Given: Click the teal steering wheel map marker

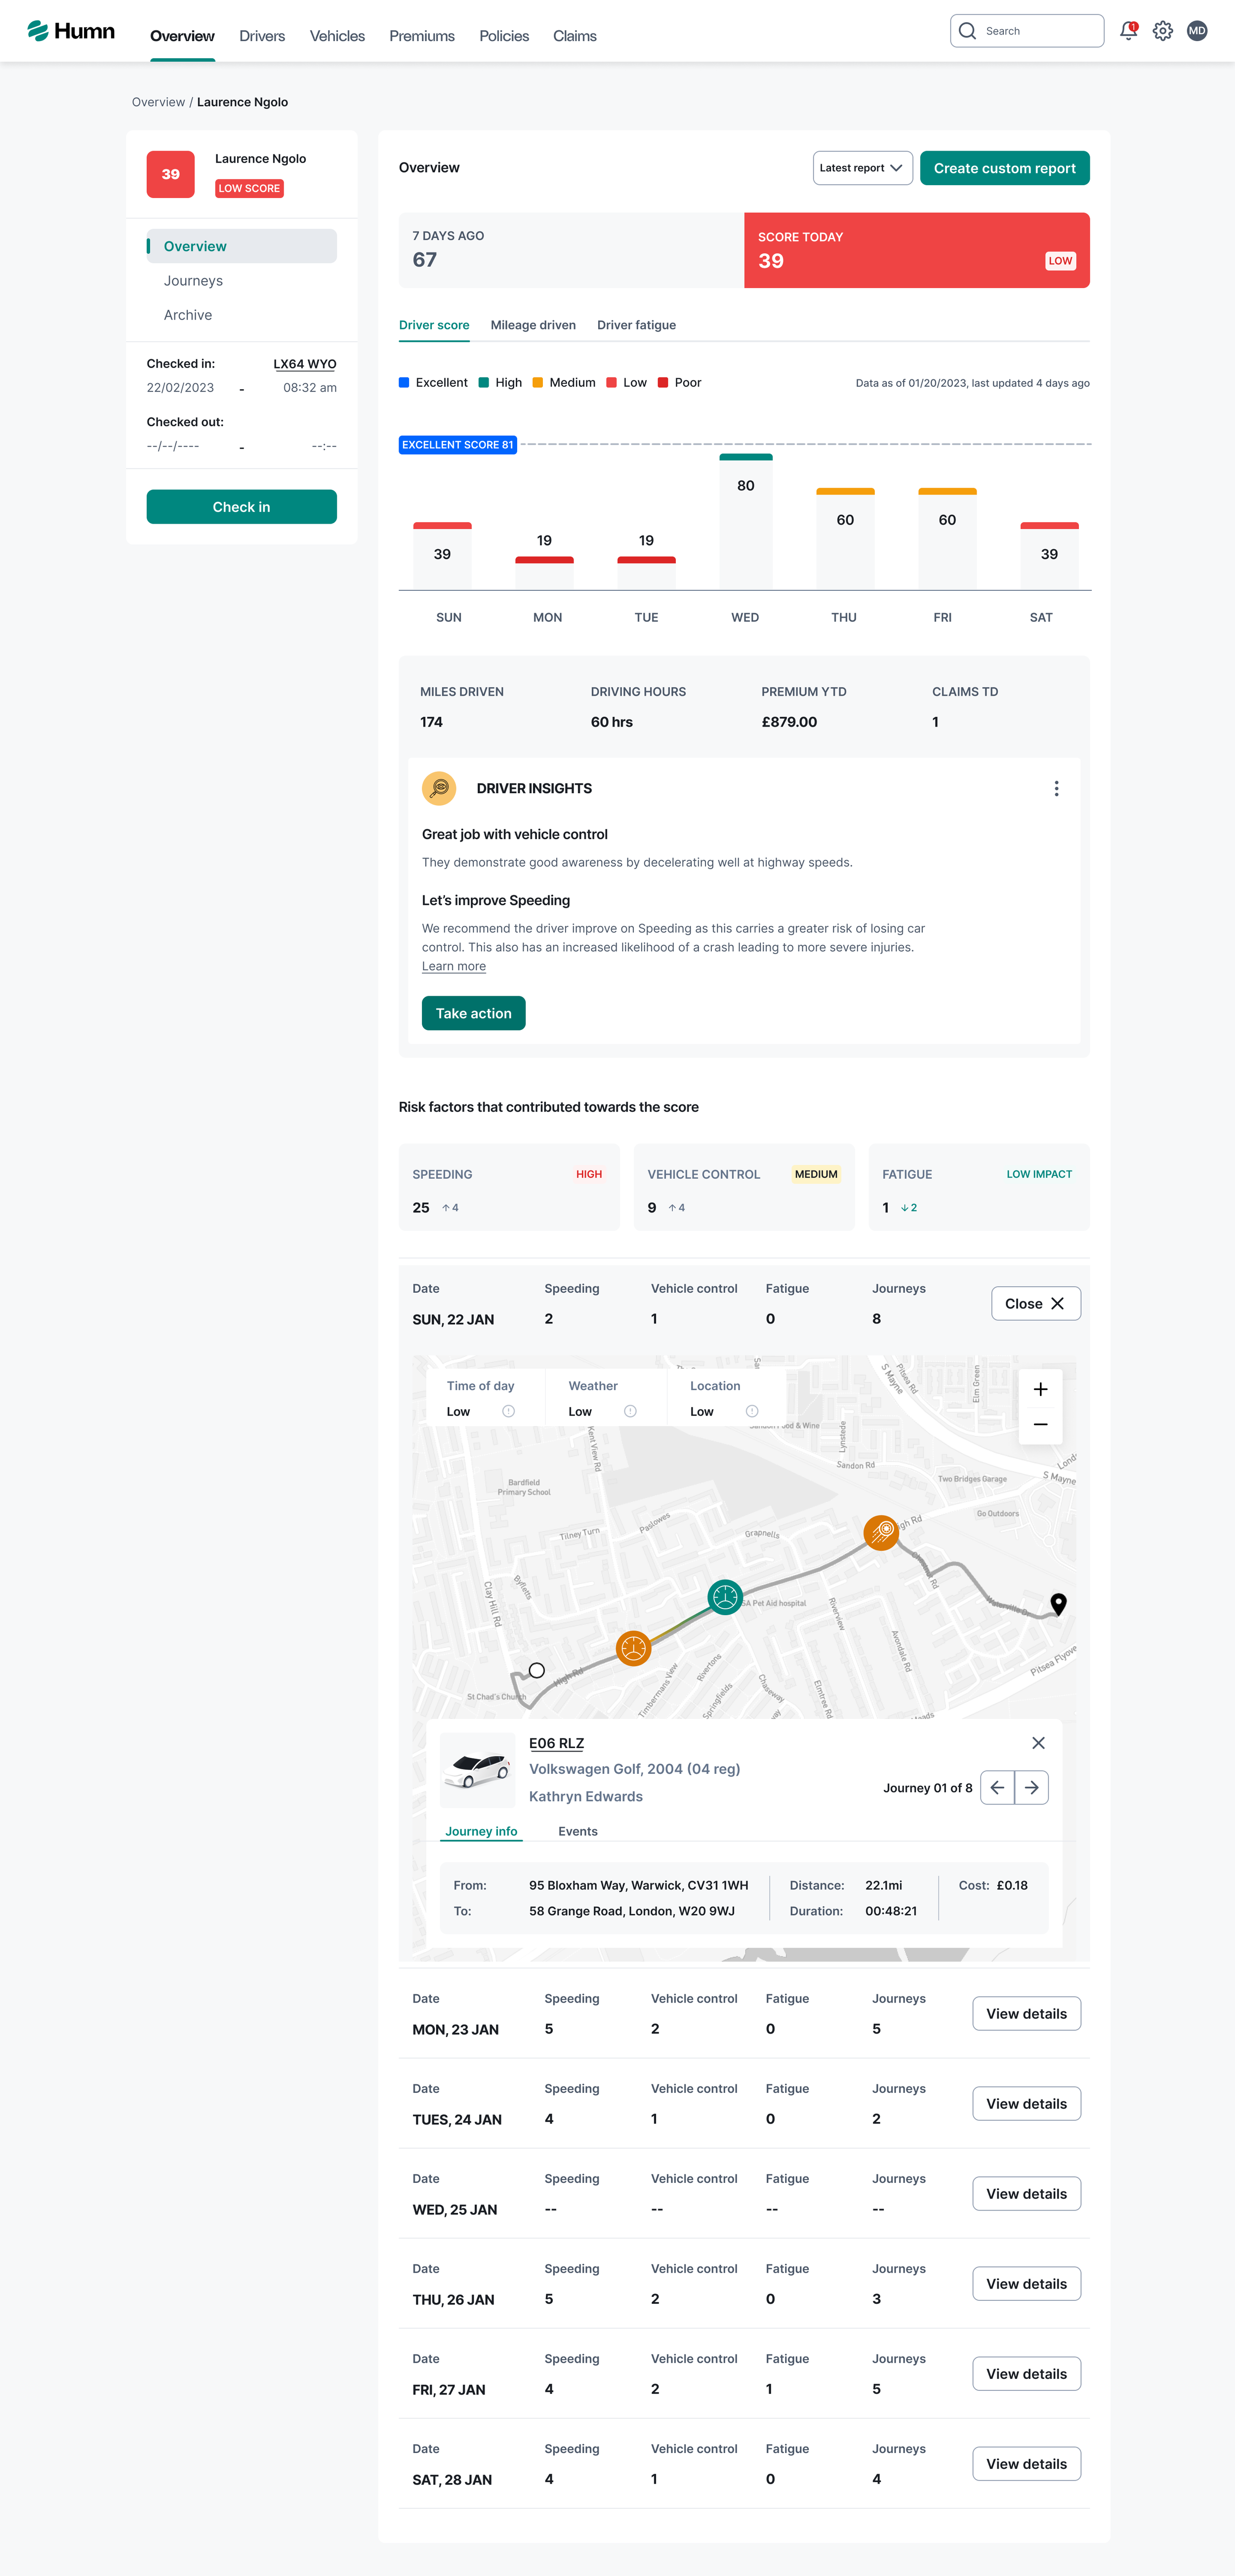Looking at the screenshot, I should pyautogui.click(x=724, y=1597).
